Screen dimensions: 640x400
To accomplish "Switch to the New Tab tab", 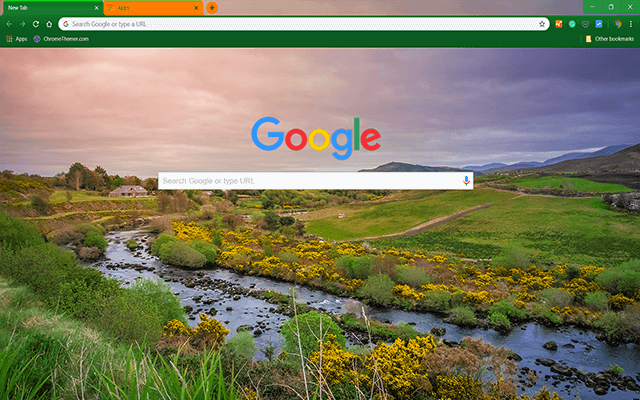I will click(x=52, y=8).
